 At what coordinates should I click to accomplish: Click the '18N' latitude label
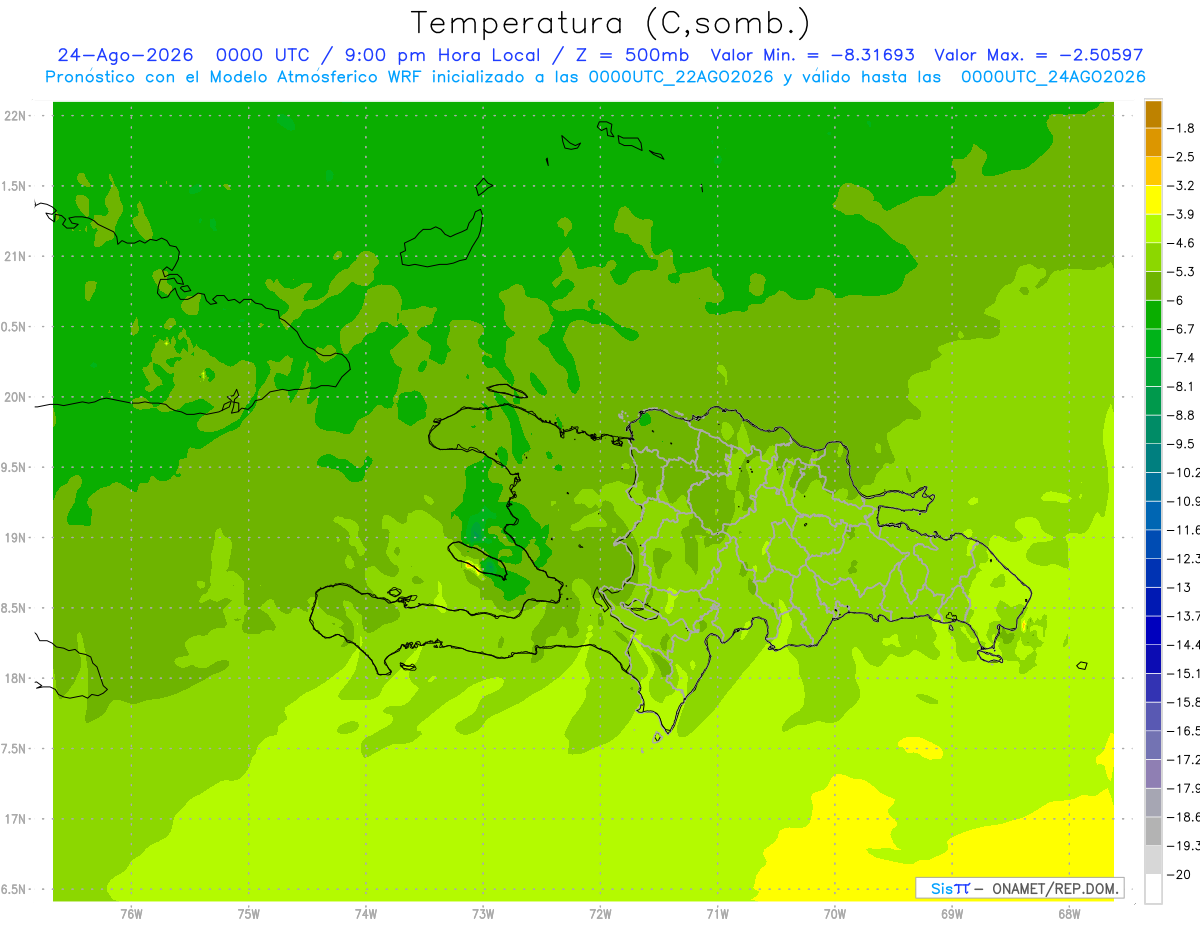click(17, 678)
